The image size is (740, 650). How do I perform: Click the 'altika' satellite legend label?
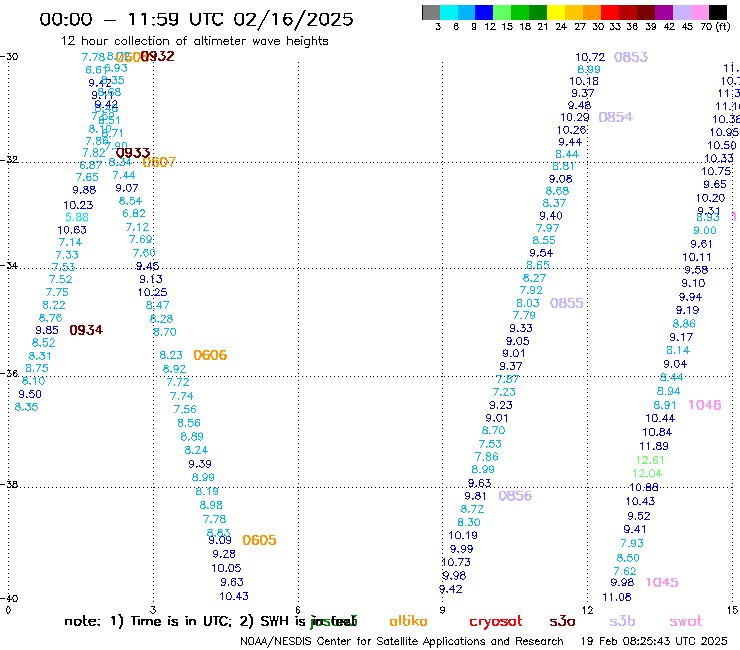408,621
